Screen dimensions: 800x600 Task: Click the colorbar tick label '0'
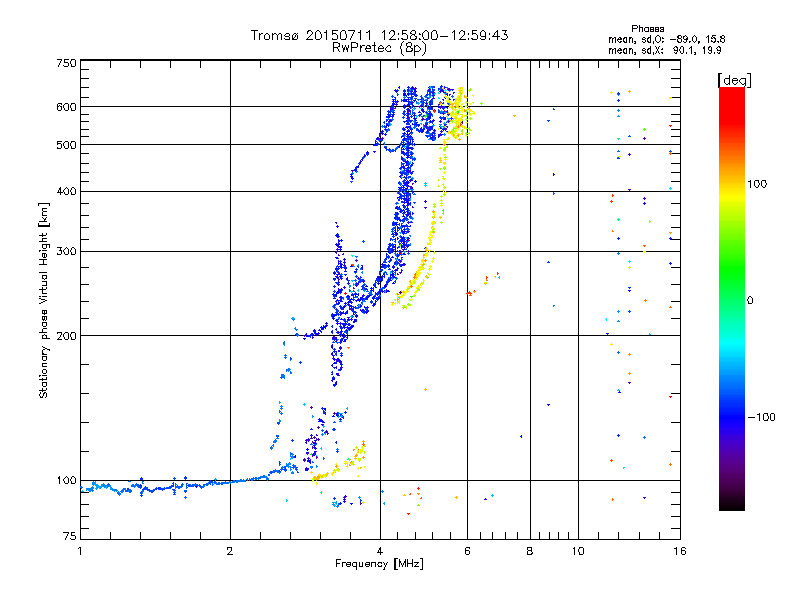(750, 301)
